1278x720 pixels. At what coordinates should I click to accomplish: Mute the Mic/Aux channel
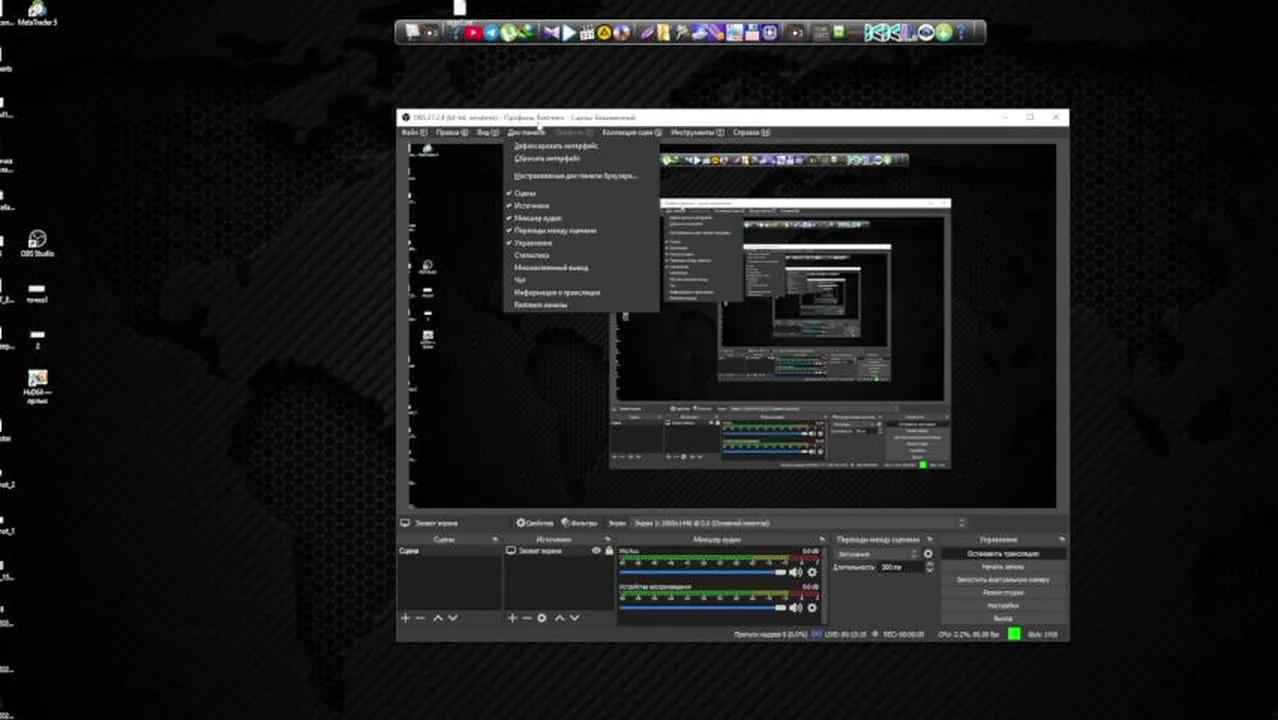[796, 572]
